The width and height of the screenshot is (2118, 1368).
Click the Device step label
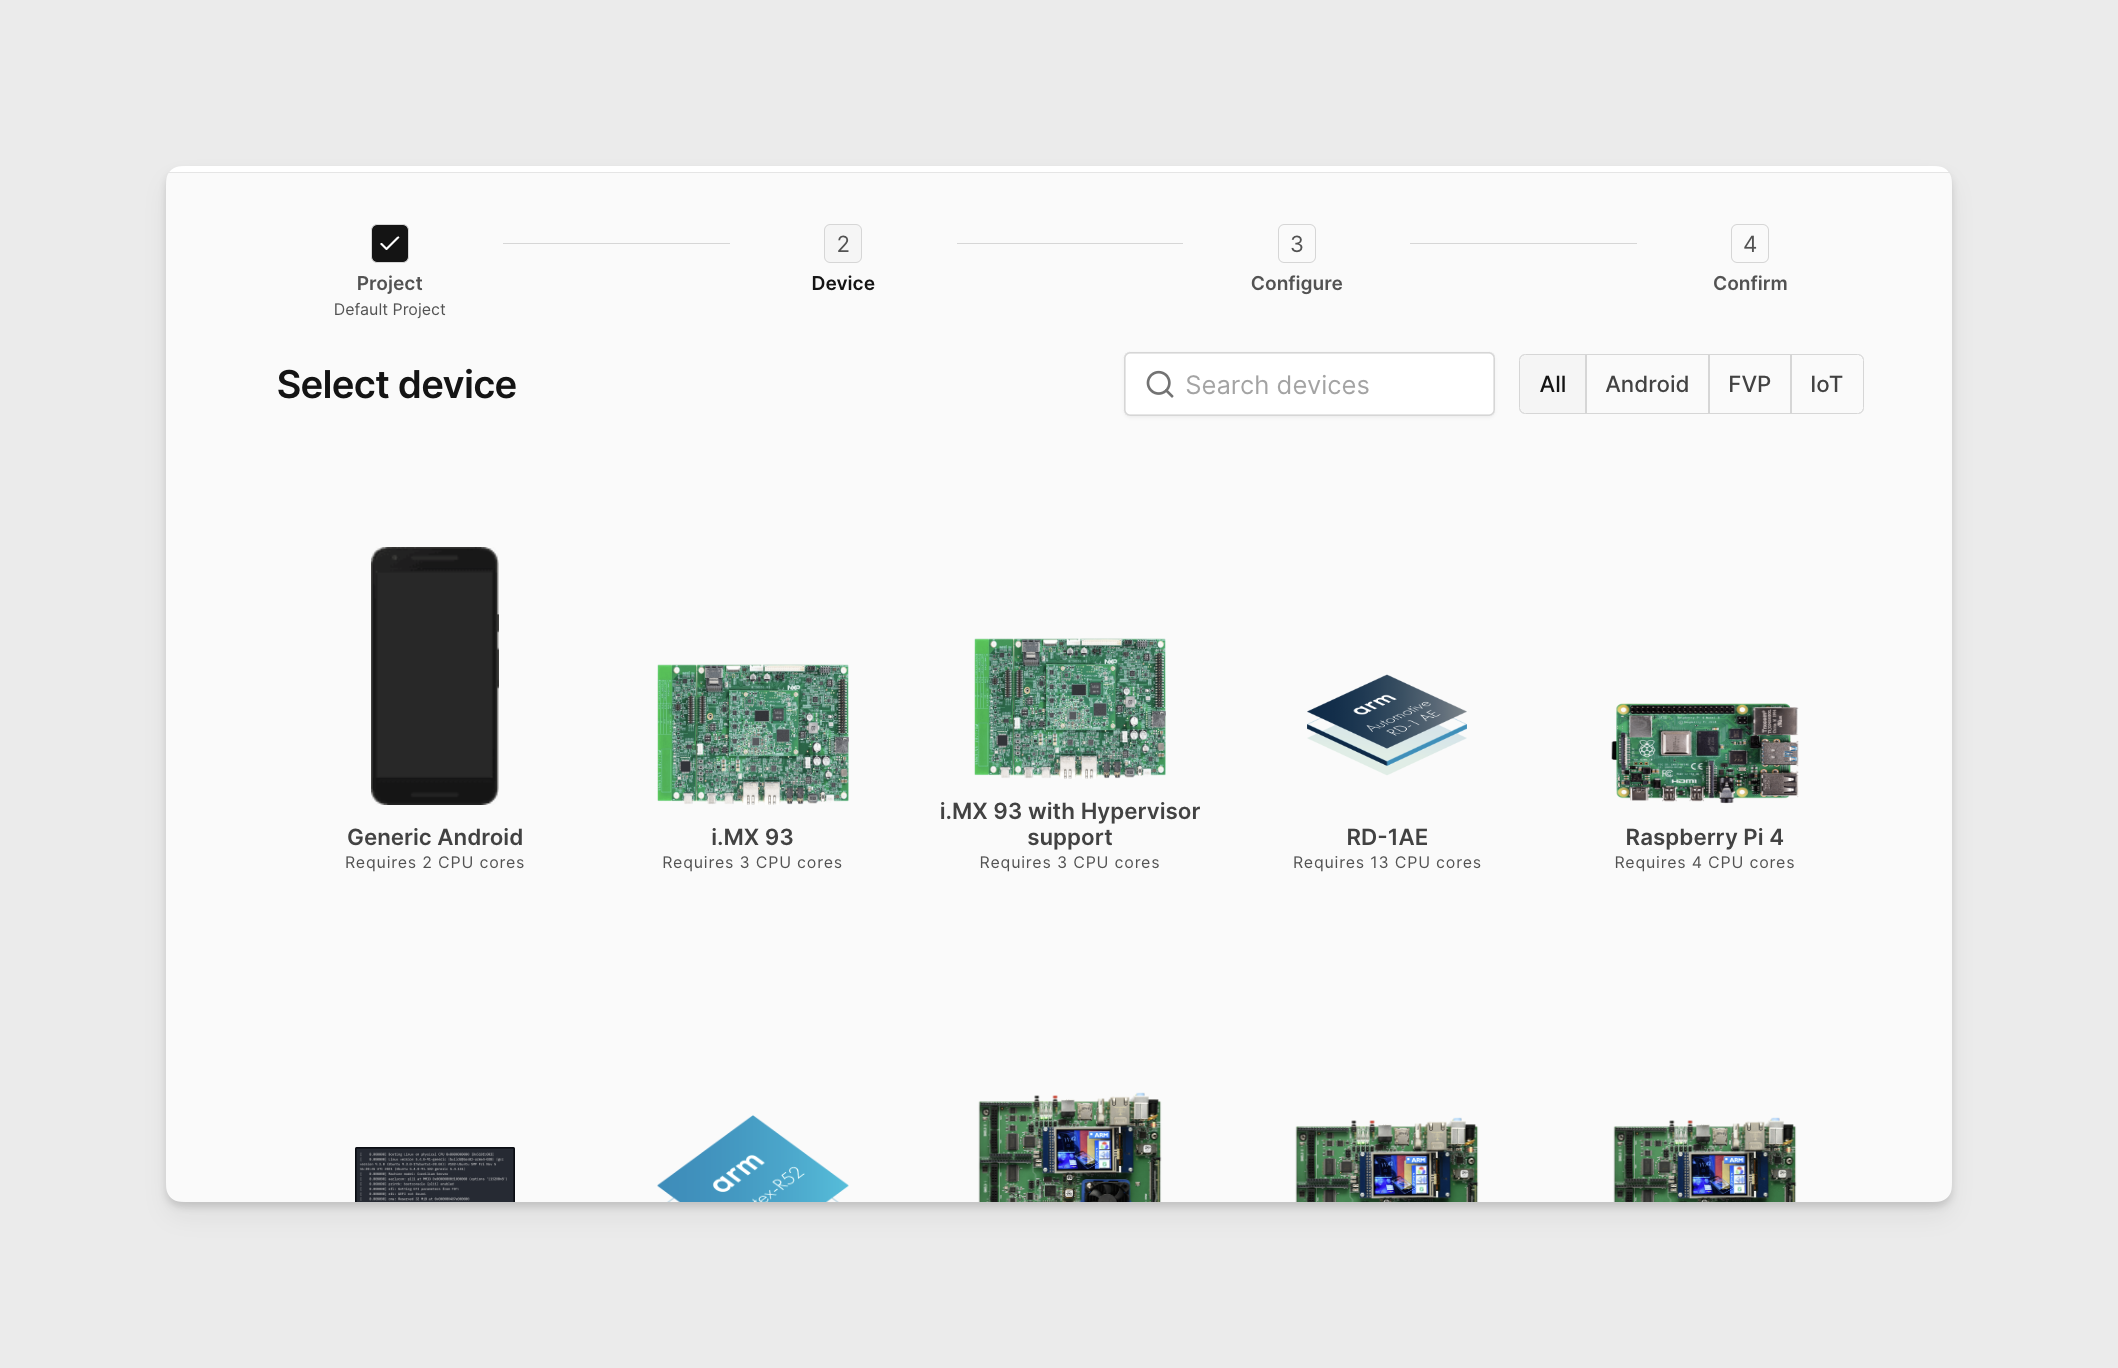[x=843, y=281]
